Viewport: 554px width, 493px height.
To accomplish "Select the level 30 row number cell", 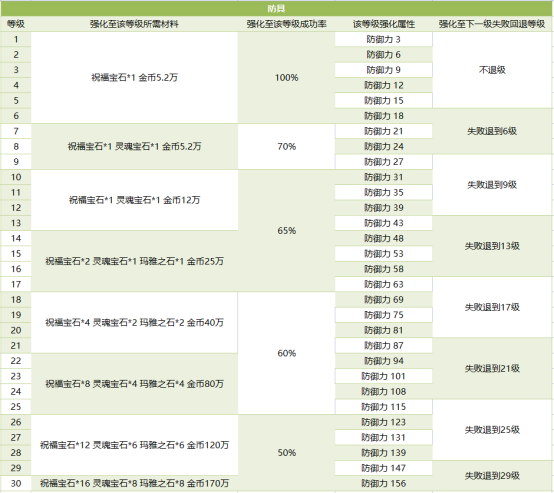I will [x=16, y=483].
